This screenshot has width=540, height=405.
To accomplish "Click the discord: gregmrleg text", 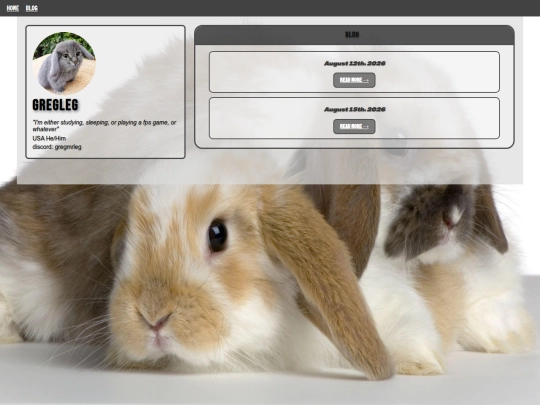I will (57, 147).
